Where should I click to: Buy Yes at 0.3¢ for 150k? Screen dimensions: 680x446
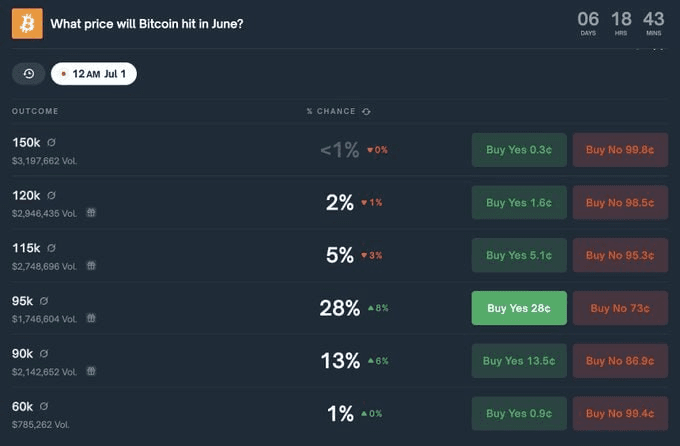(x=519, y=150)
